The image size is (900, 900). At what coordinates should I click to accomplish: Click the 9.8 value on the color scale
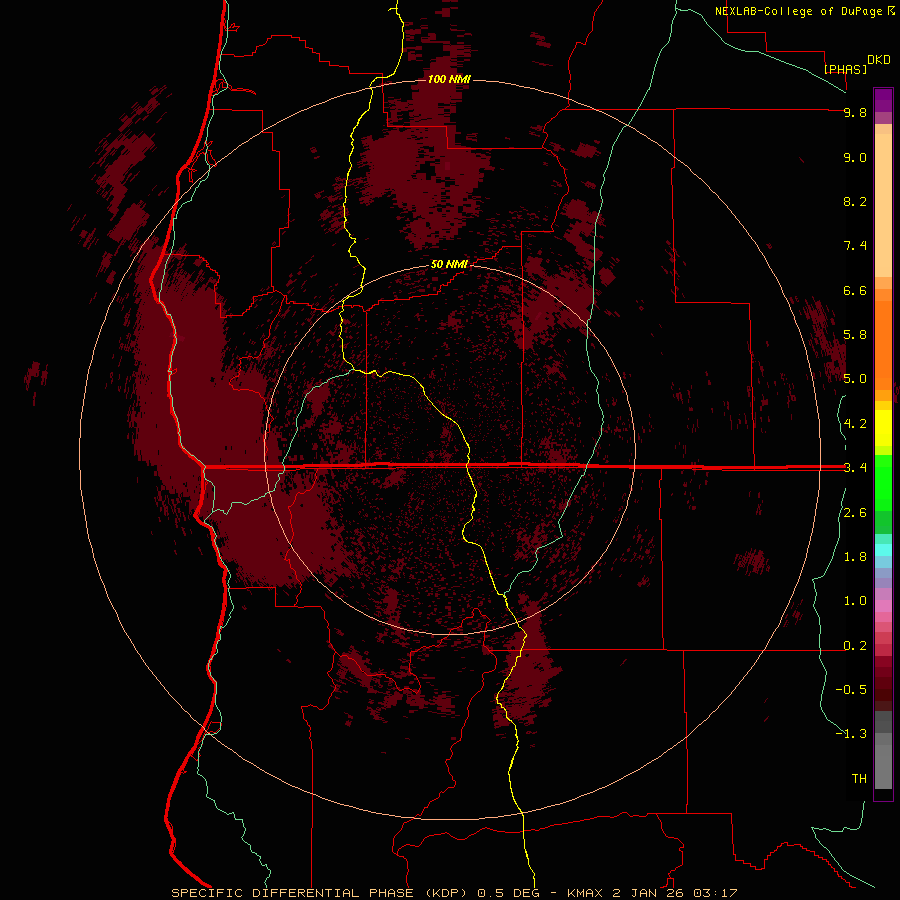click(855, 112)
